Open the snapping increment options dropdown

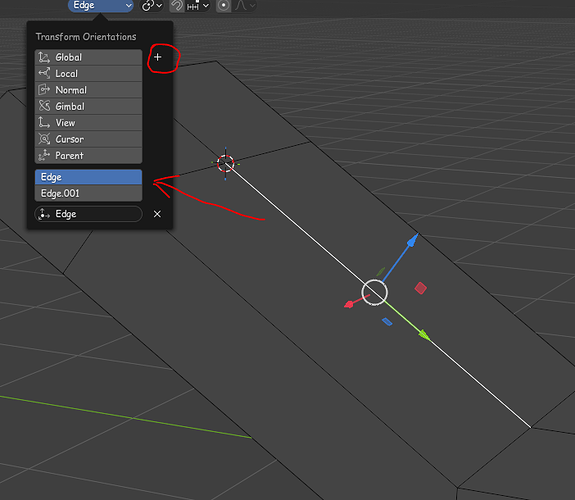click(198, 6)
